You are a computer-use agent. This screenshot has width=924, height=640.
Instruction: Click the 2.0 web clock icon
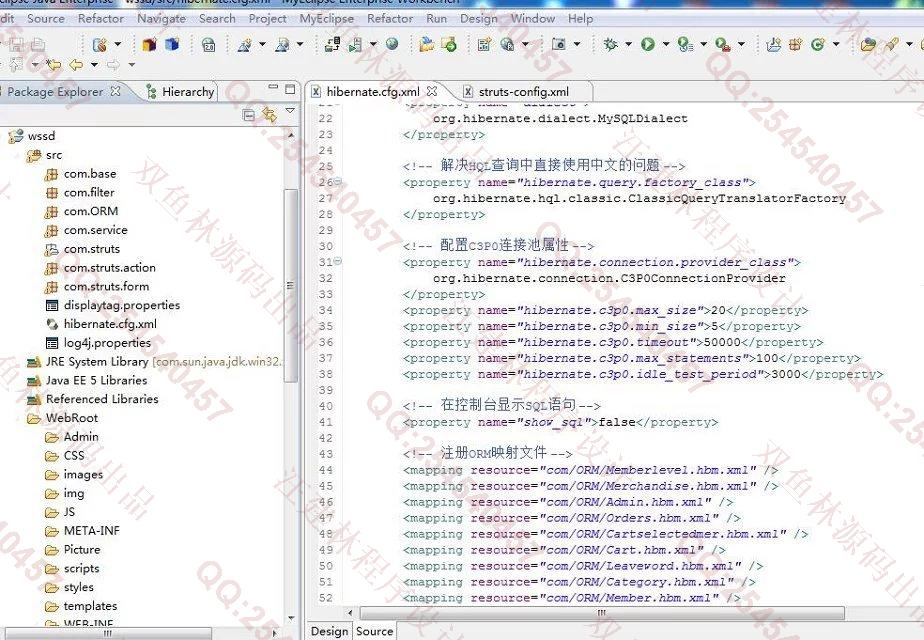[x=209, y=44]
